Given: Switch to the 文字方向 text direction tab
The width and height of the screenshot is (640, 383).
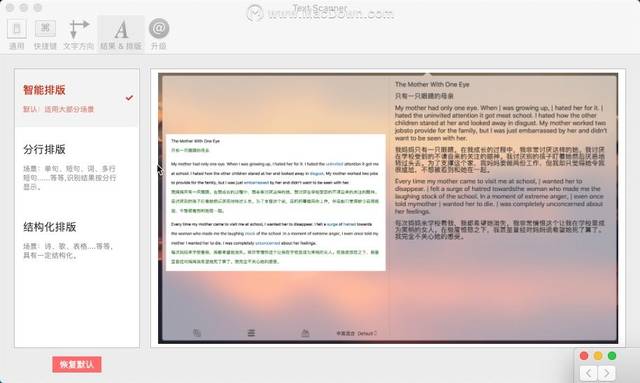Looking at the screenshot, I should point(79,35).
